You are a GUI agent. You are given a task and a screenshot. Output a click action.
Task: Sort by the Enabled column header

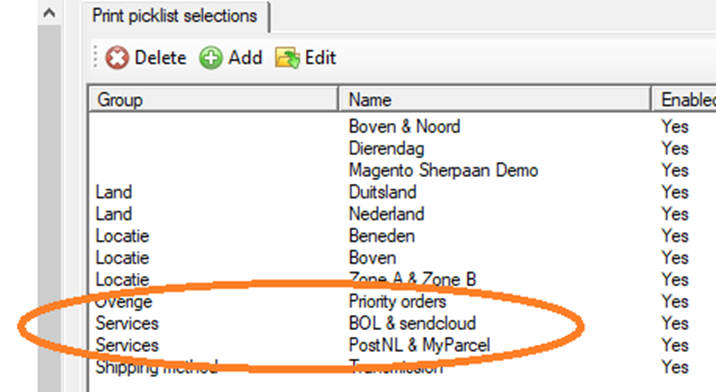(x=684, y=100)
